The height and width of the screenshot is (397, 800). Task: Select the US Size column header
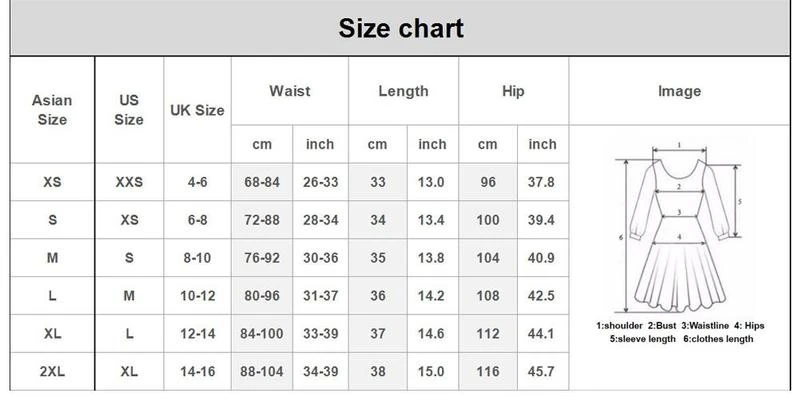[x=129, y=110]
